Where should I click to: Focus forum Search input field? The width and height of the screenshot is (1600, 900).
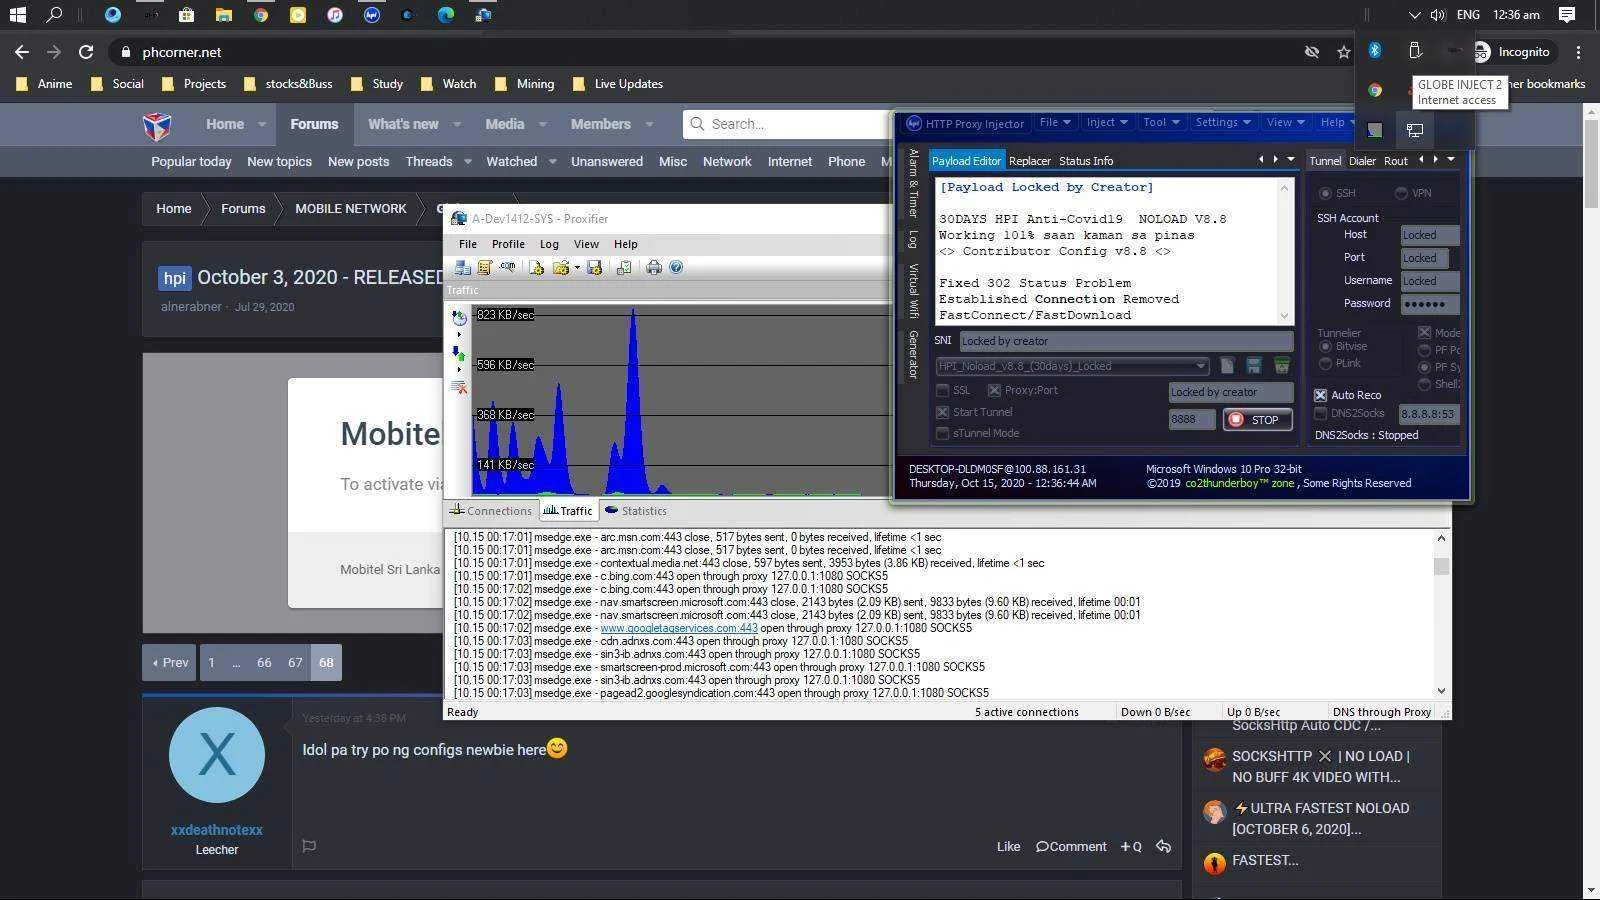coord(787,124)
